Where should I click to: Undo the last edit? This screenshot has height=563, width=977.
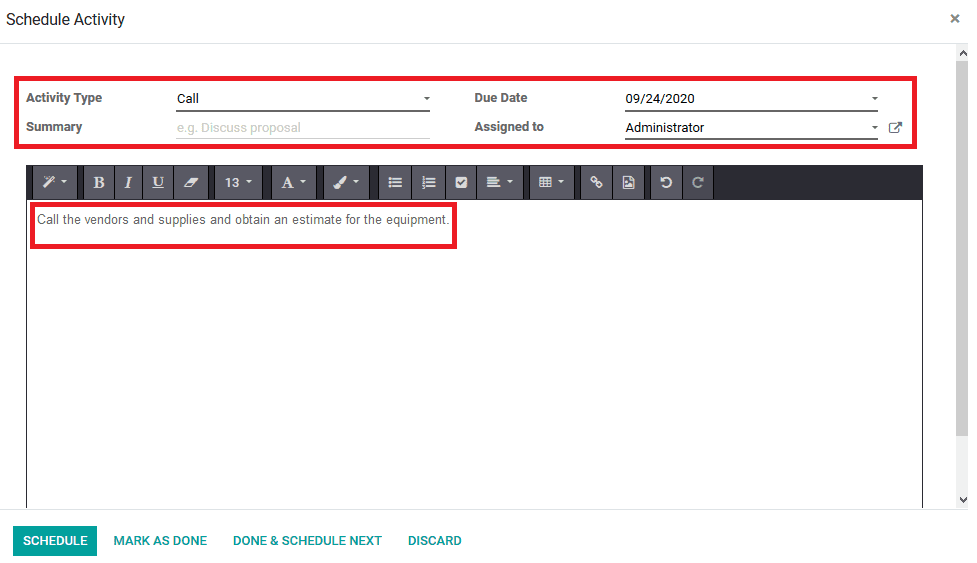coord(666,182)
